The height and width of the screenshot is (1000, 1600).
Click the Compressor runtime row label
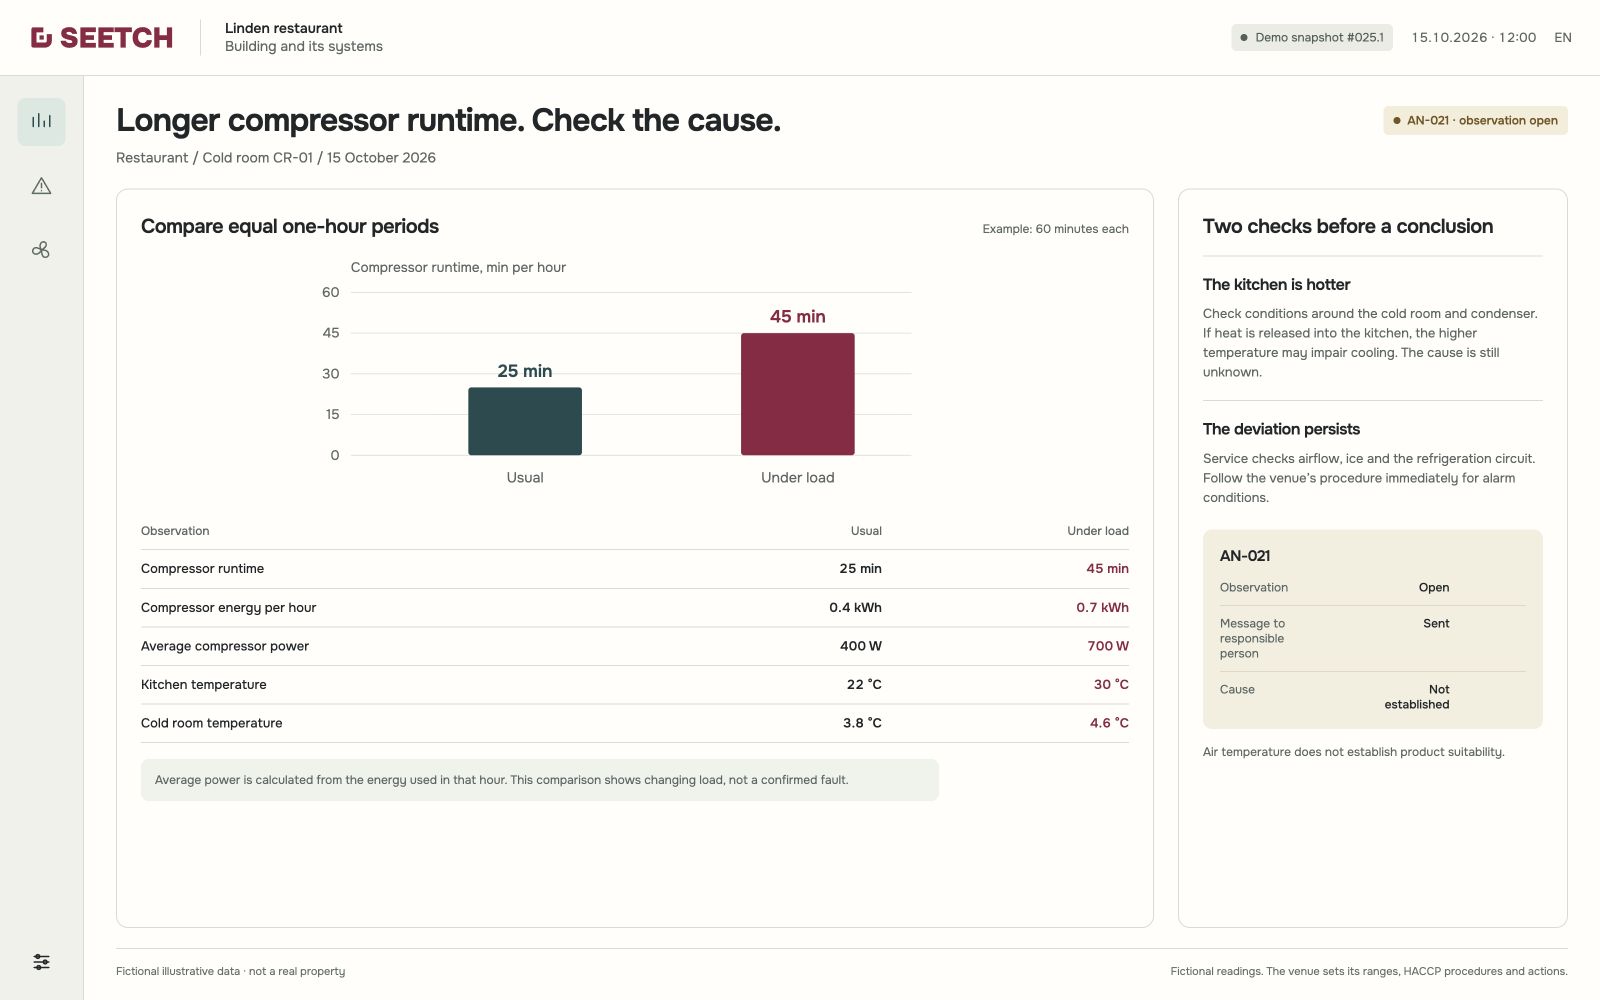pos(203,569)
